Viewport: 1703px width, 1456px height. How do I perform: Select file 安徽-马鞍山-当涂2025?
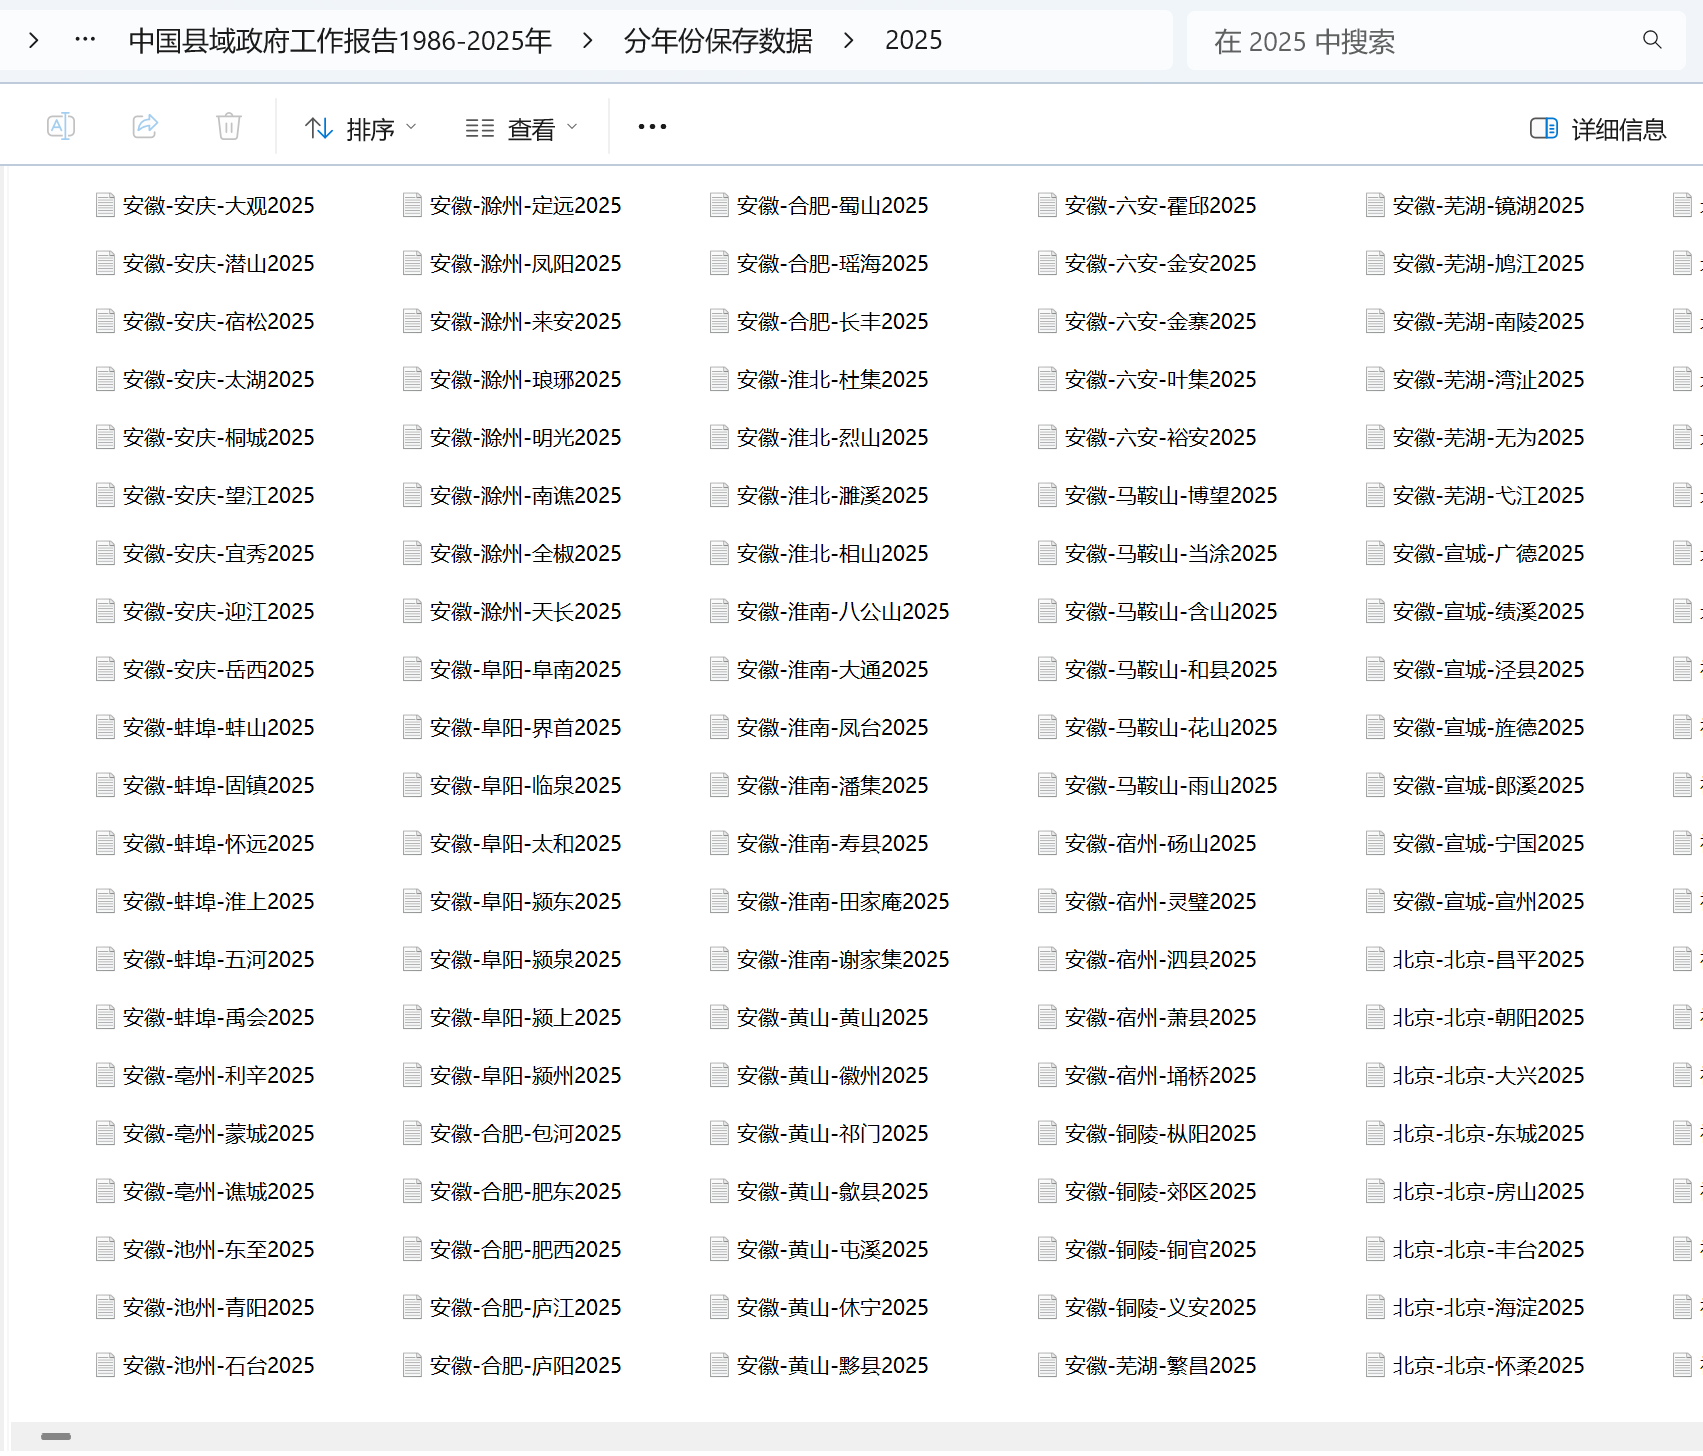click(x=1170, y=553)
